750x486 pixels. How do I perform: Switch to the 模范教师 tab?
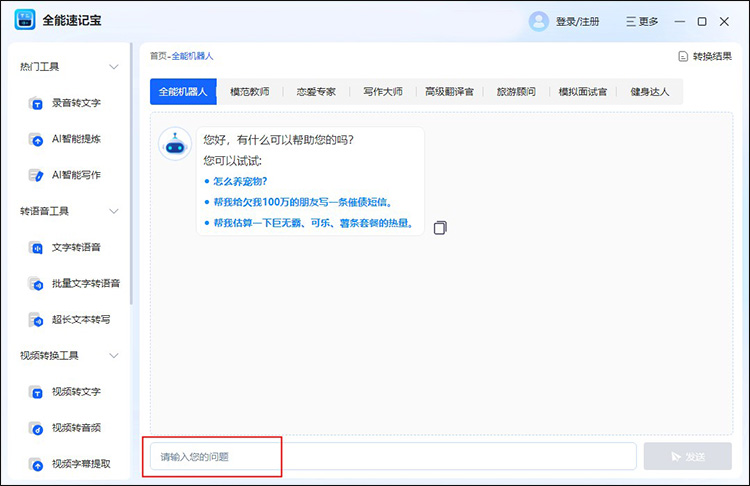coord(249,92)
